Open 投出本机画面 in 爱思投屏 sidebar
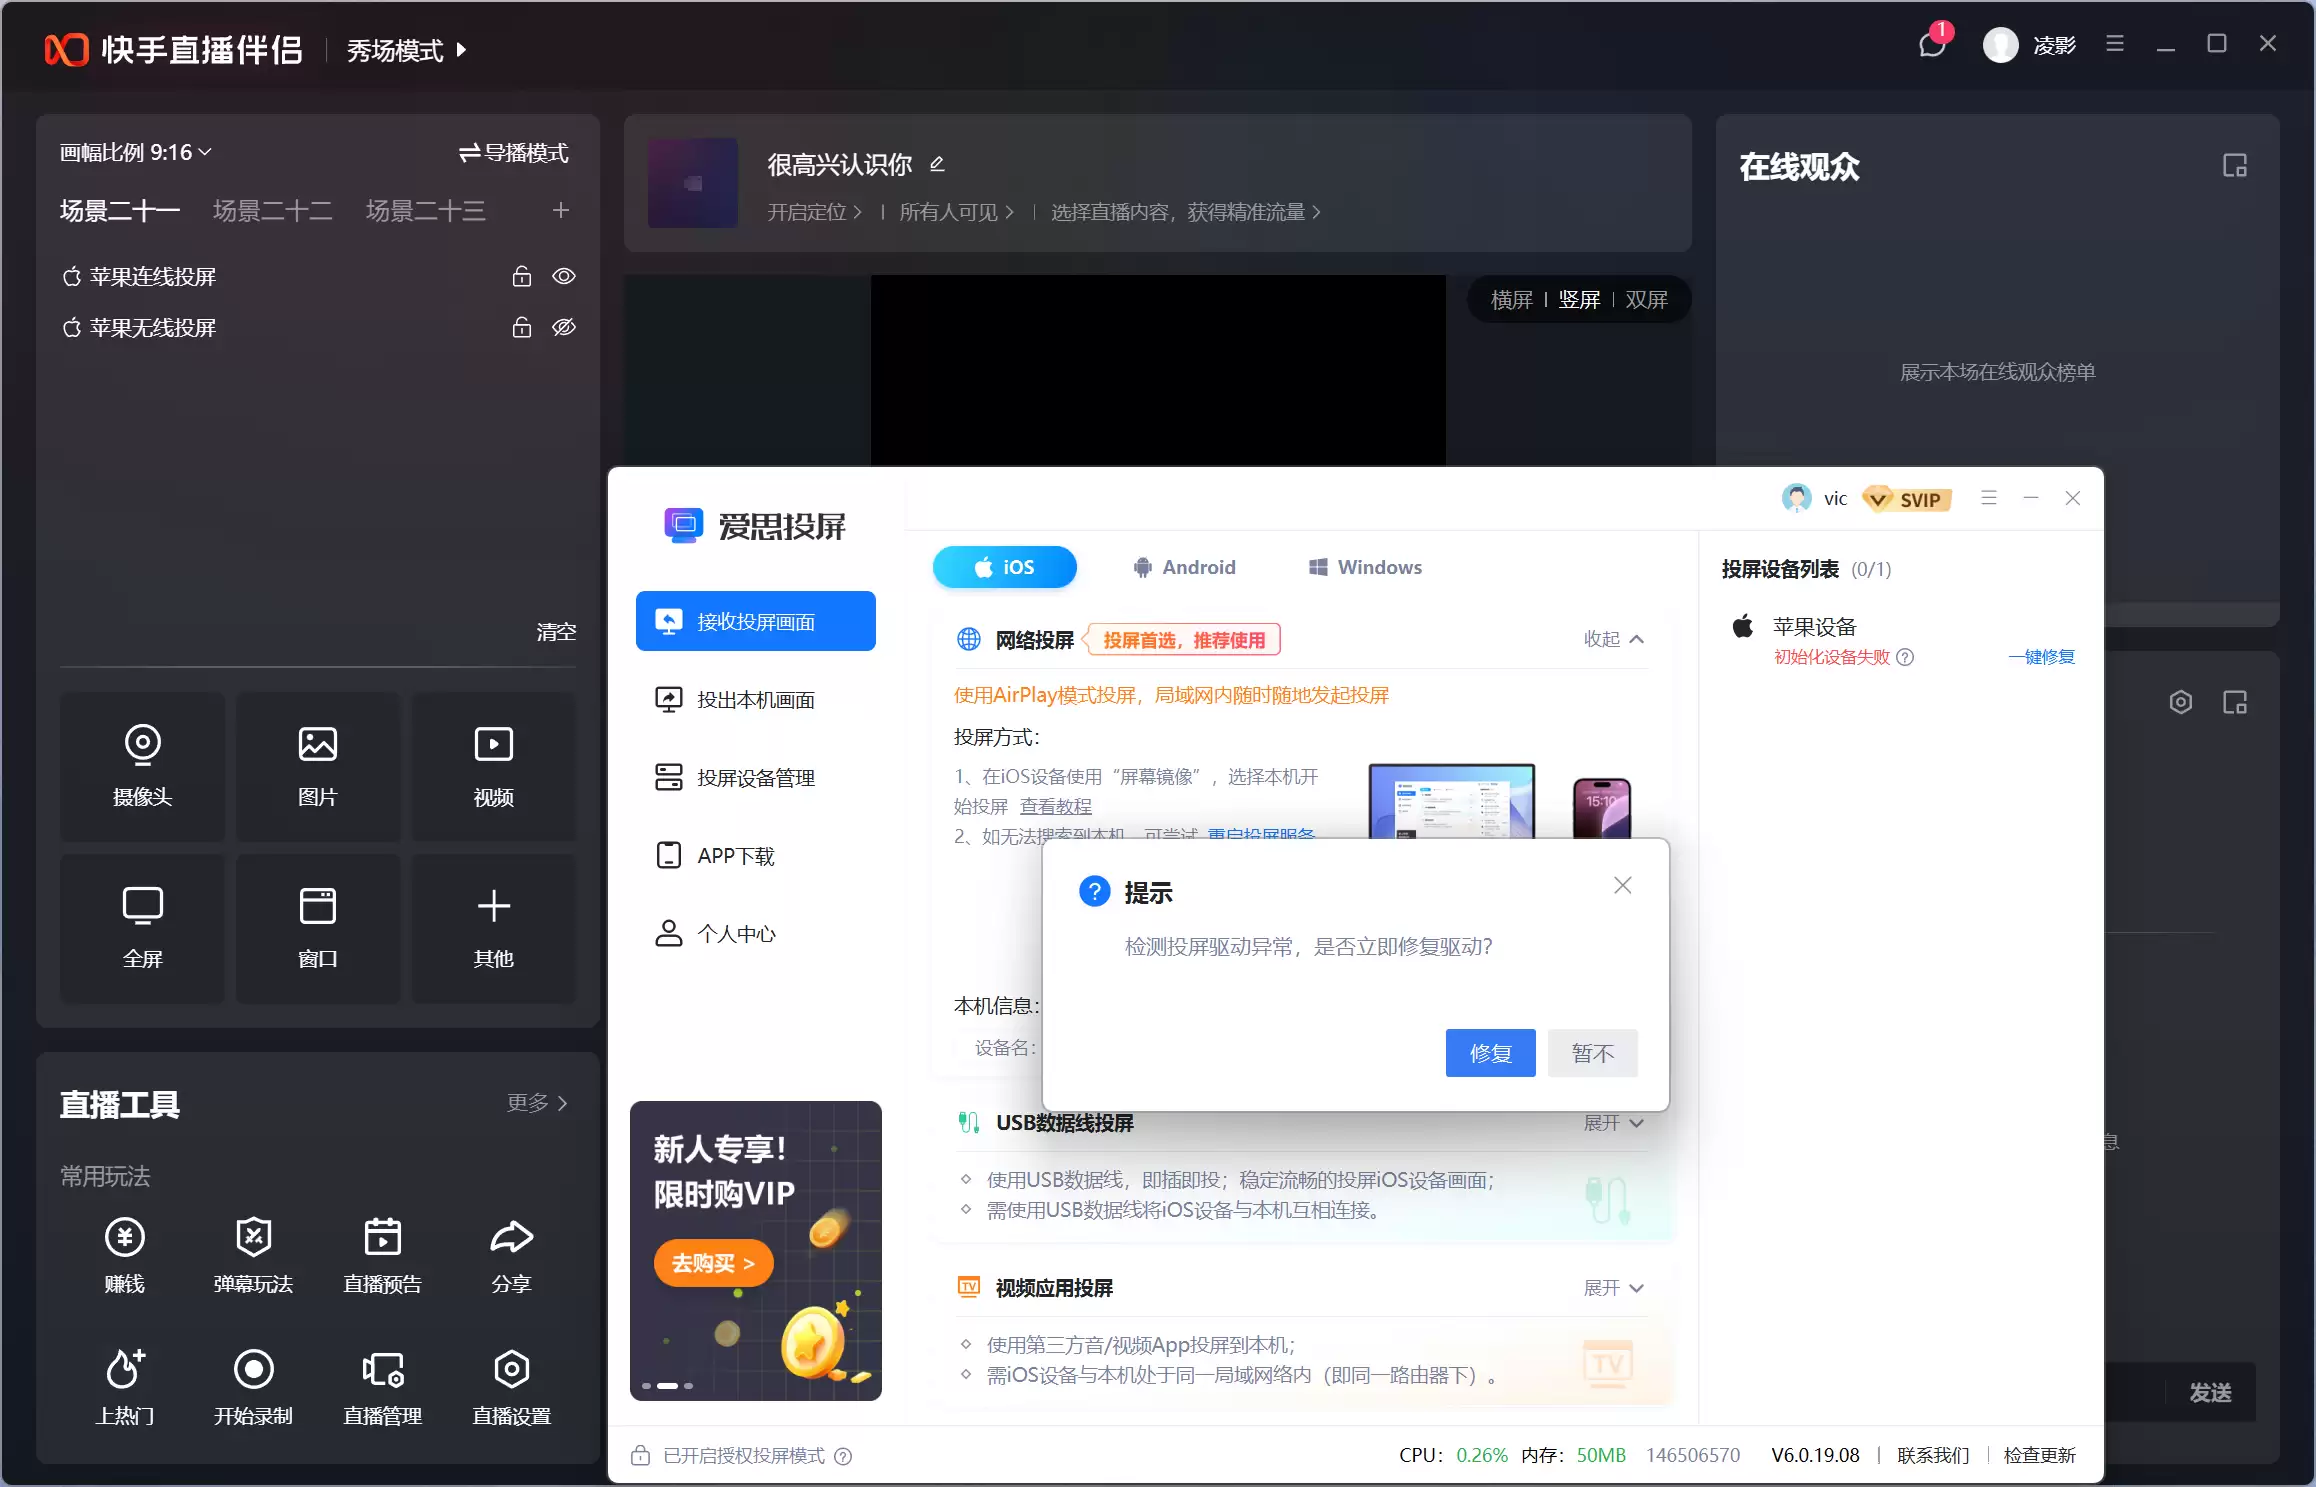2316x1487 pixels. click(755, 699)
